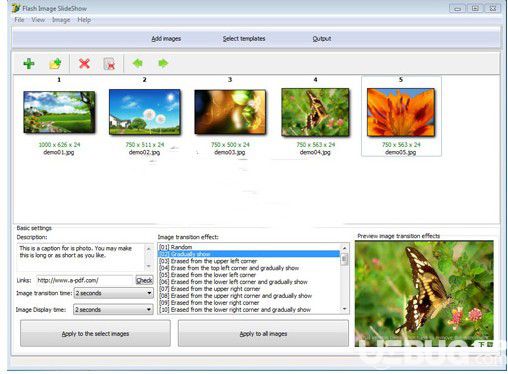Select [05] Erased from the lower left corner

coord(249,275)
